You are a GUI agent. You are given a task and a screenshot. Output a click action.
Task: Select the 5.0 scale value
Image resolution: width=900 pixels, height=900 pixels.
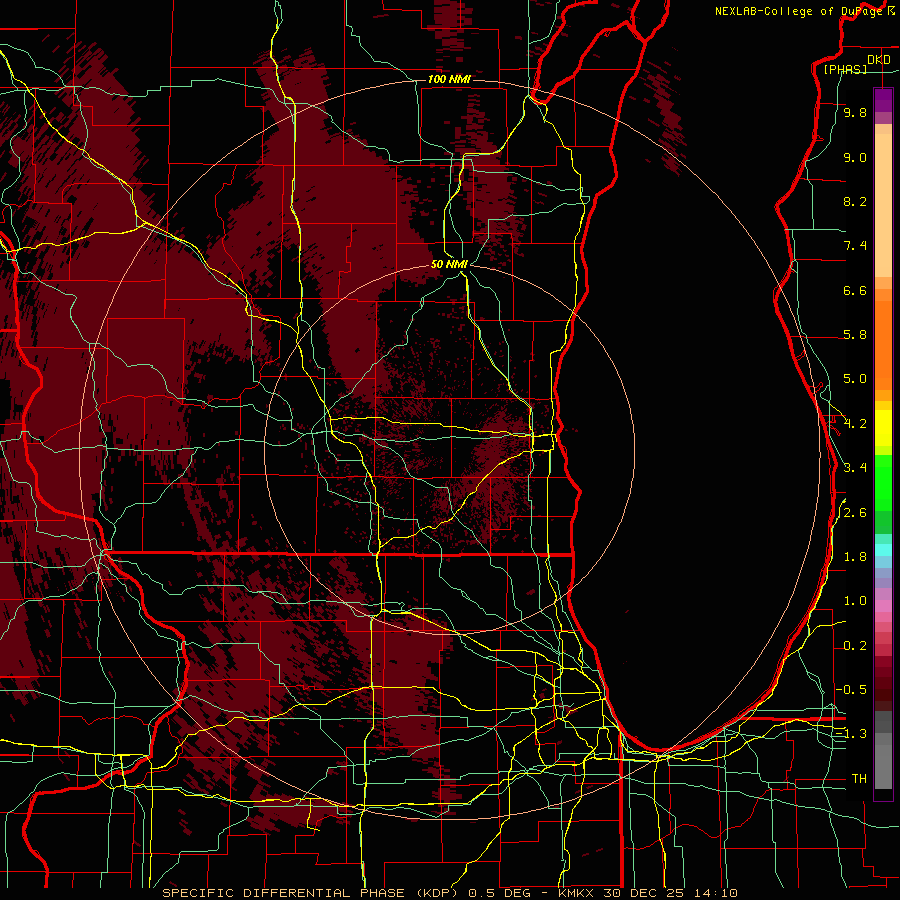coord(855,379)
